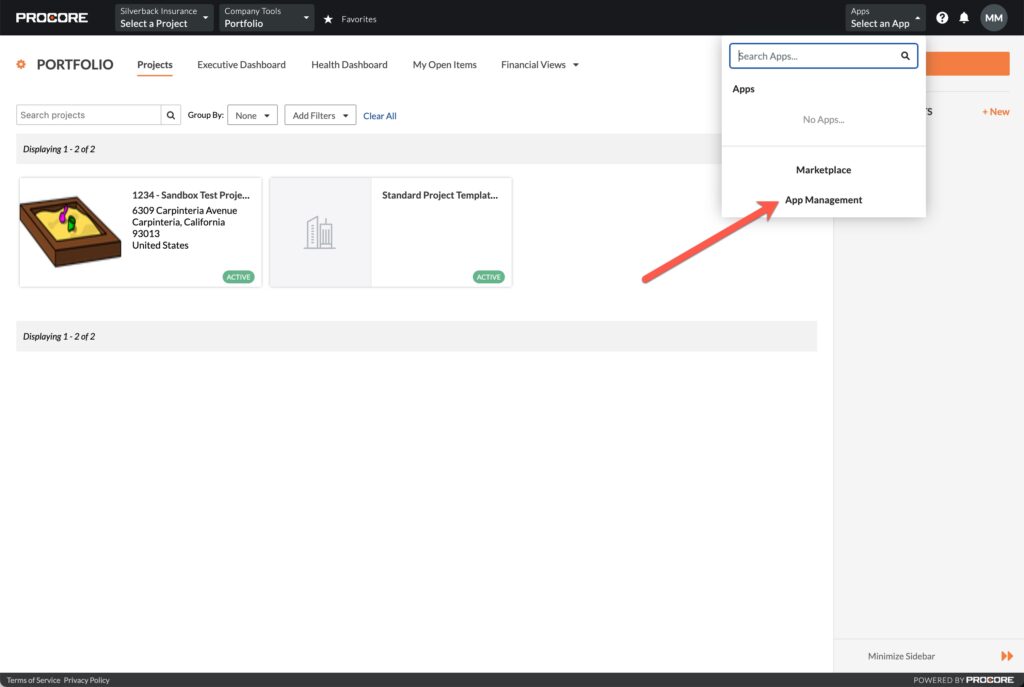Viewport: 1024px width, 687px height.
Task: Click the project search magnifier button
Action: click(170, 115)
